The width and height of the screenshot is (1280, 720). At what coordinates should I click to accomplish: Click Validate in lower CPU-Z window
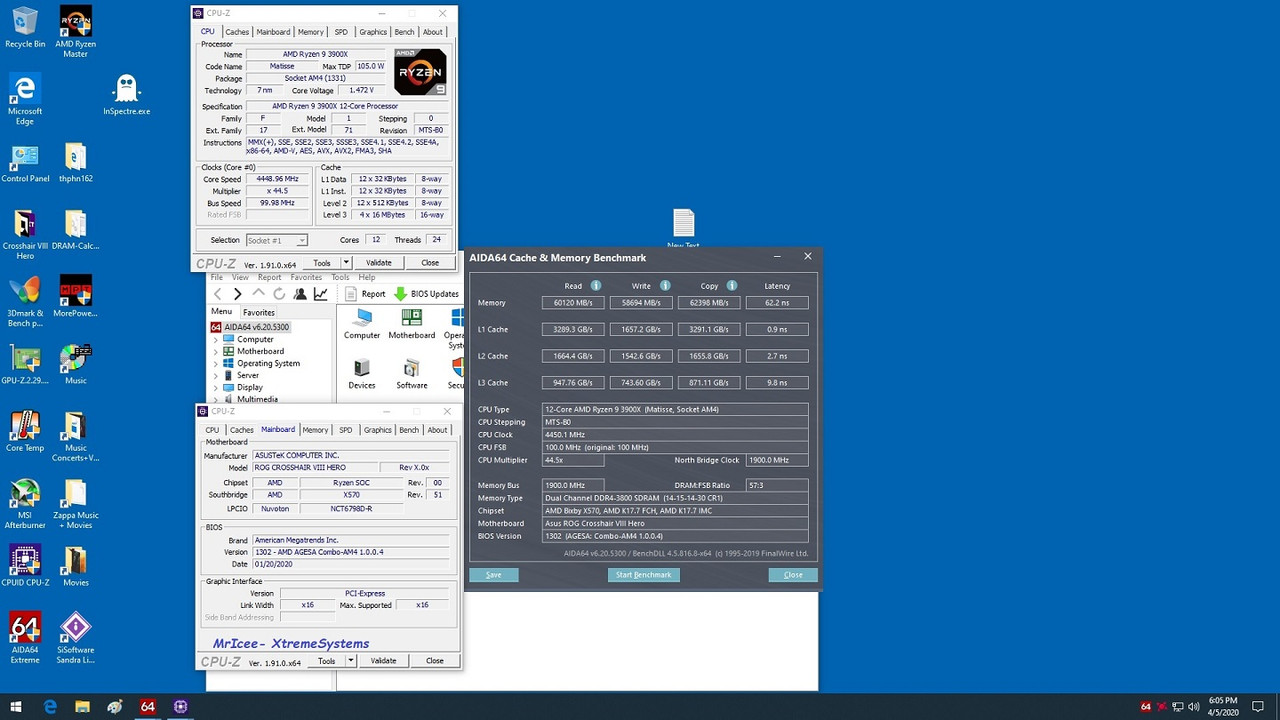point(383,661)
